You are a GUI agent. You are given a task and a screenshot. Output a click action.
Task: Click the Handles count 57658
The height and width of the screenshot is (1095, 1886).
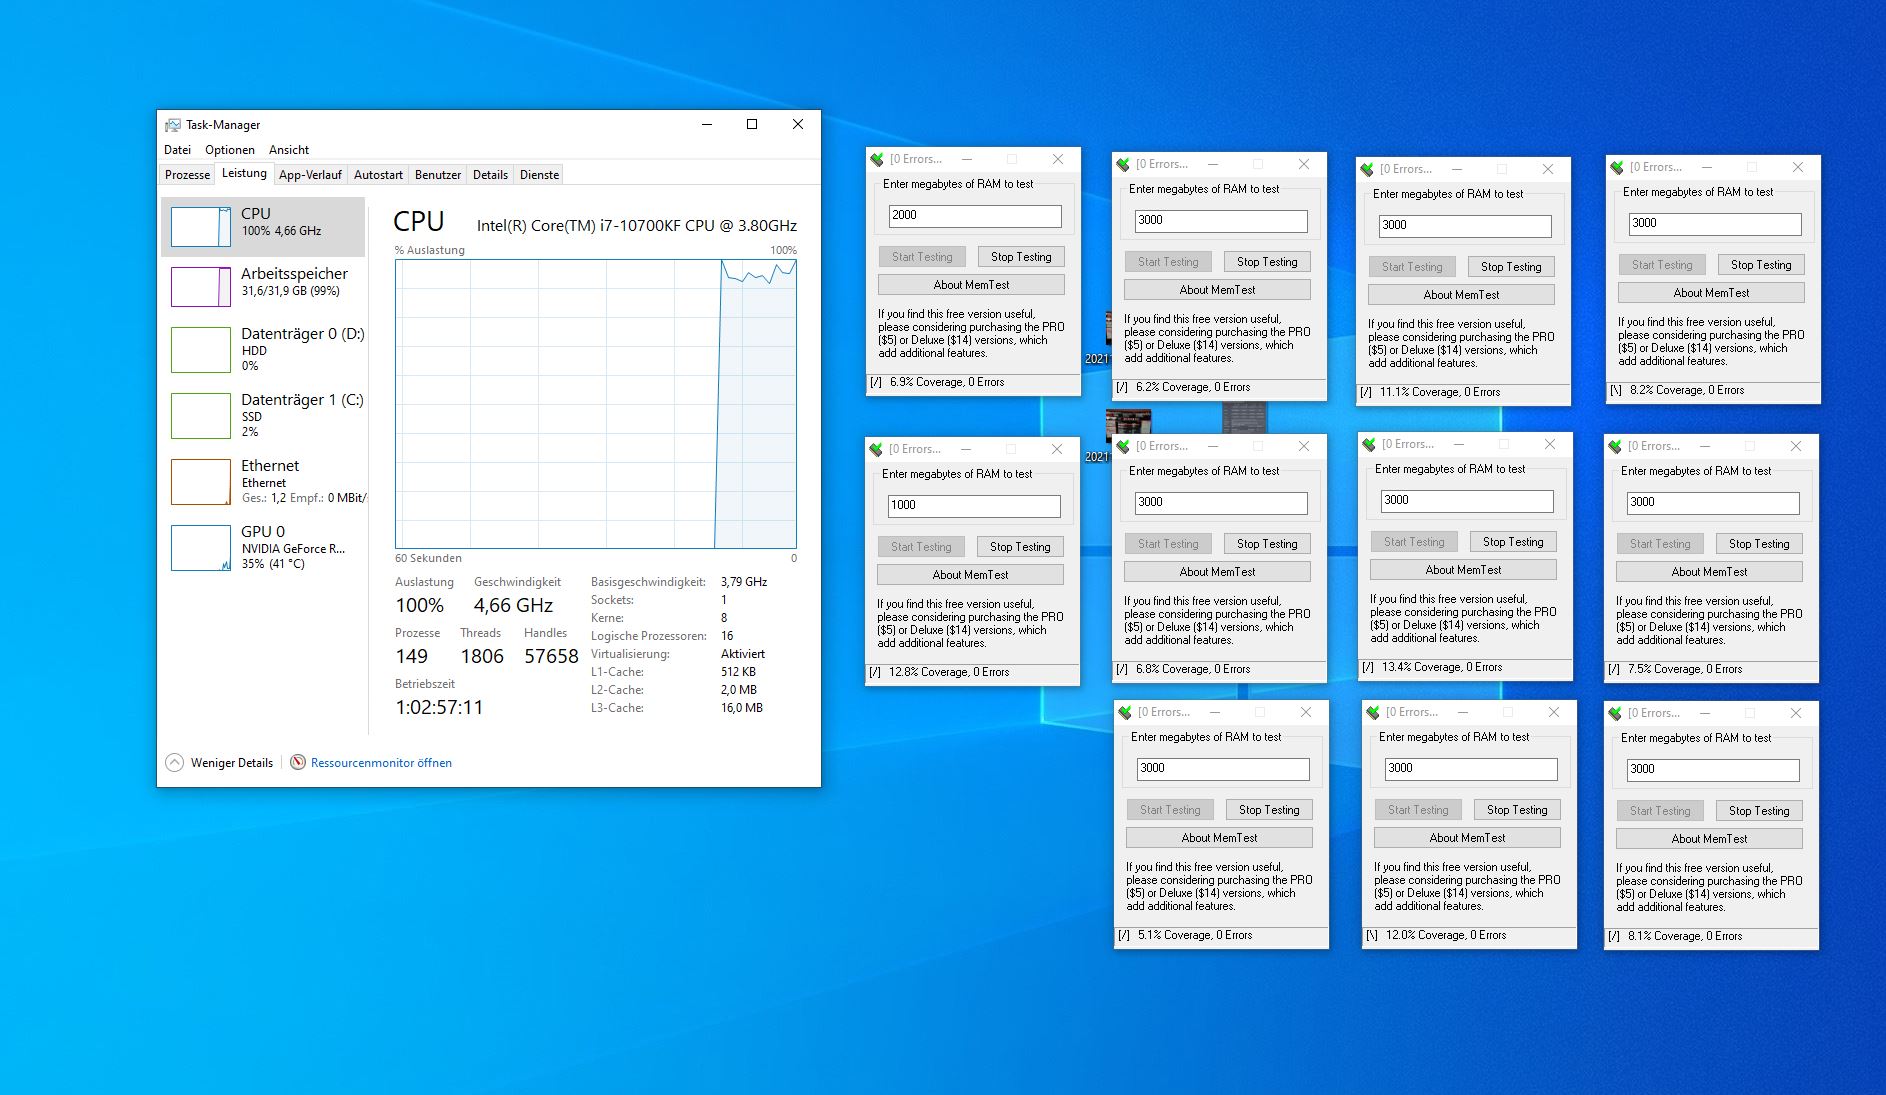click(x=551, y=657)
